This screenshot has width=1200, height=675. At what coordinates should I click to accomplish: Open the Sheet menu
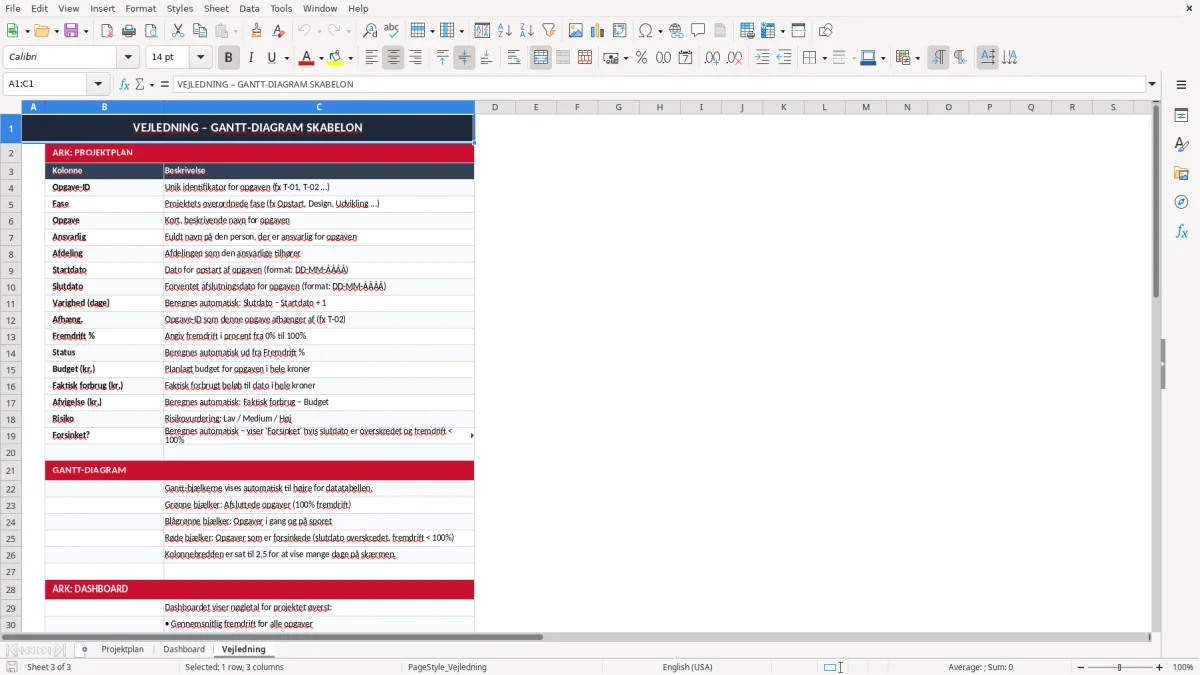216,8
